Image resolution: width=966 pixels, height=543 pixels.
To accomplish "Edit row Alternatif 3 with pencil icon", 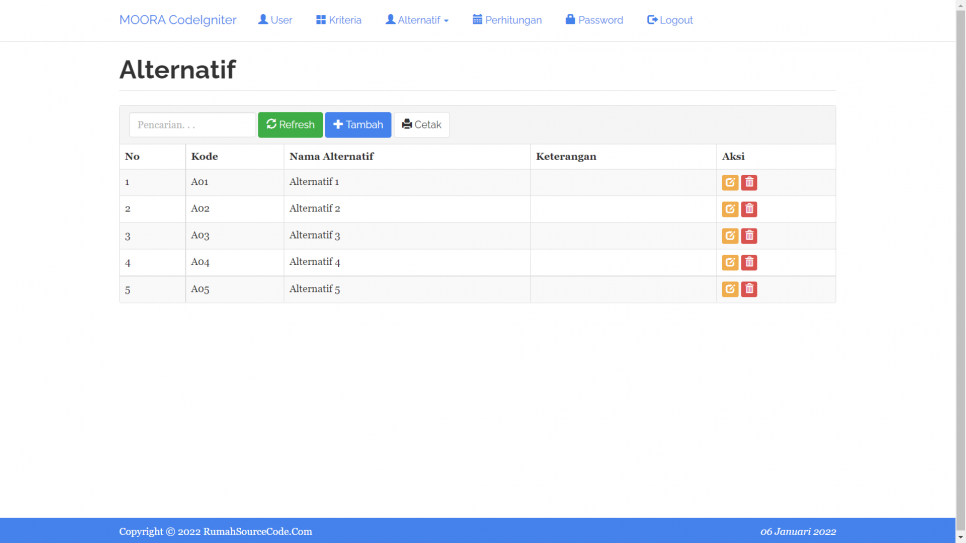I will point(730,235).
